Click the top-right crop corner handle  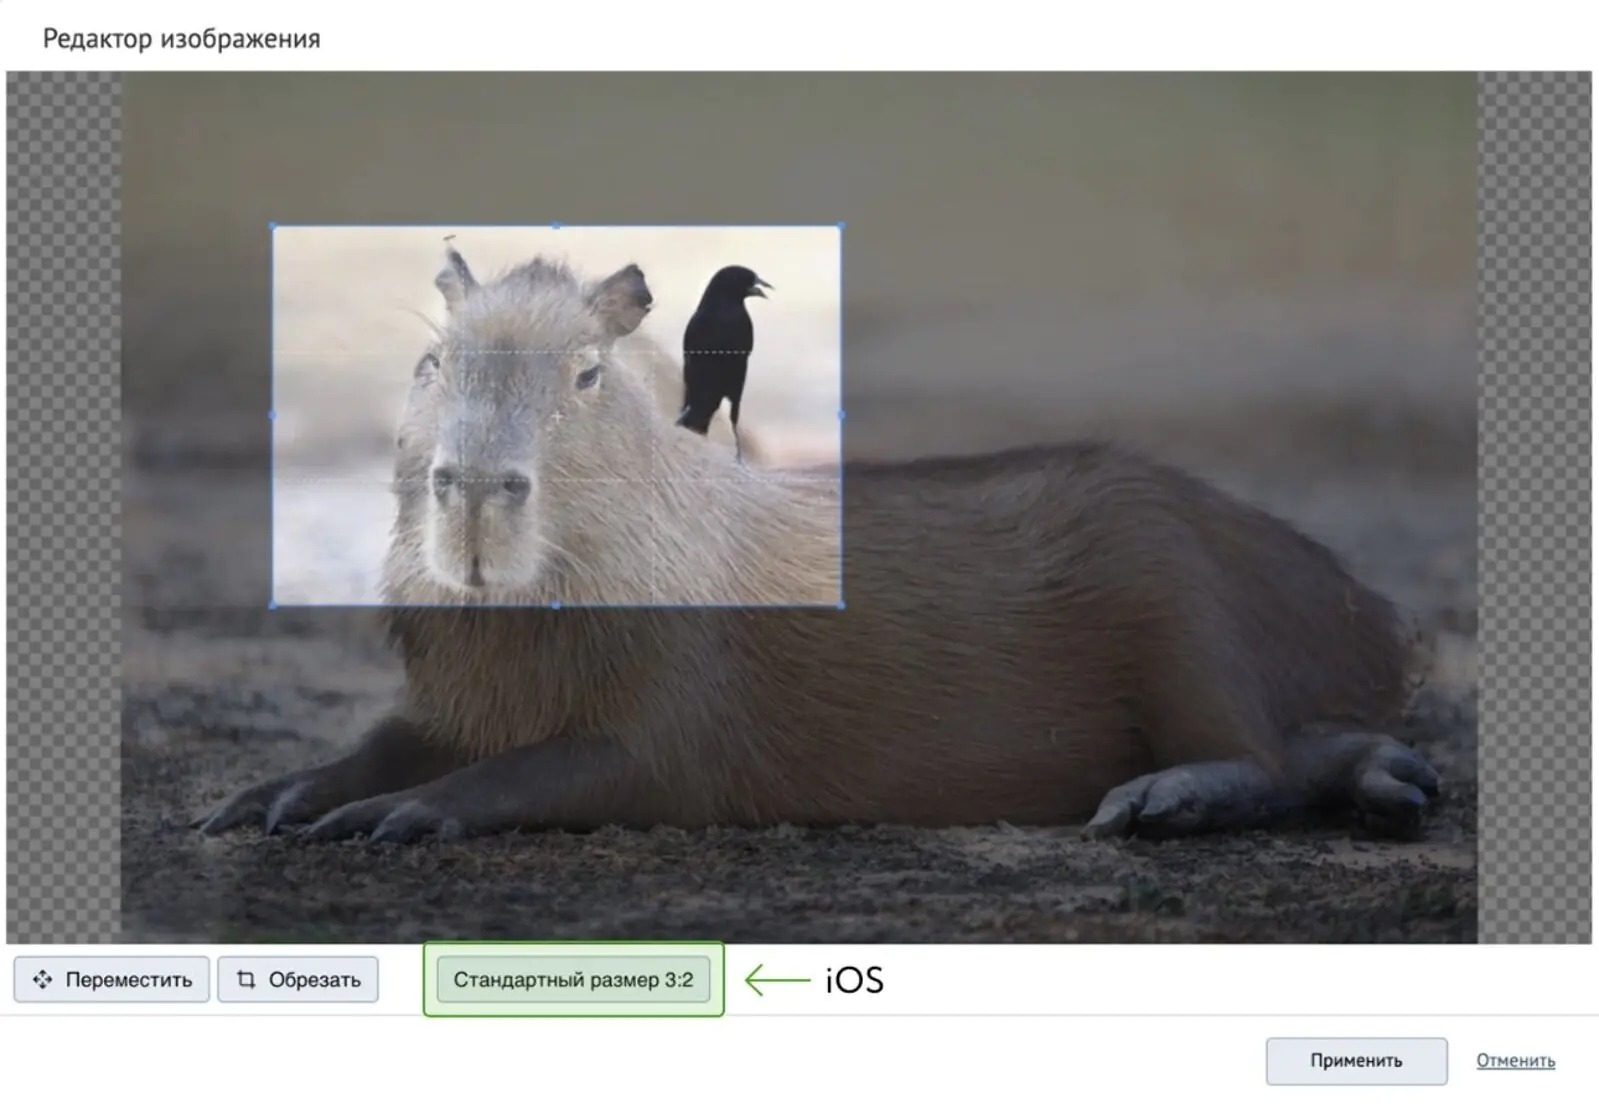point(840,226)
